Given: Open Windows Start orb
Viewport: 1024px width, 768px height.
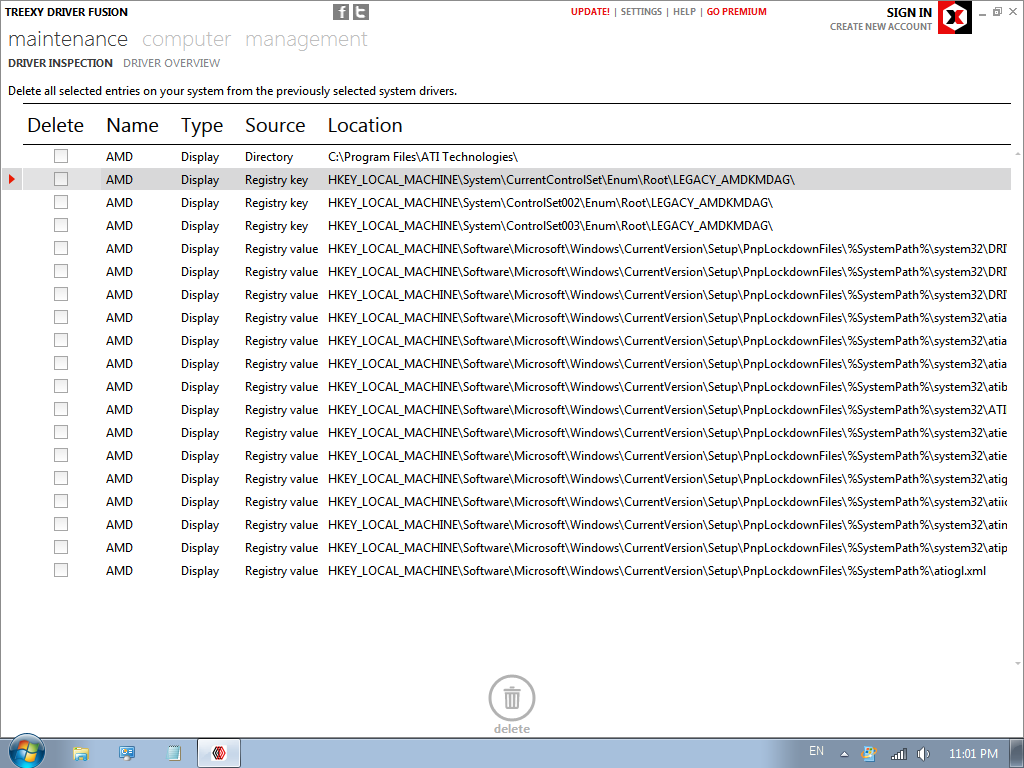Looking at the screenshot, I should pyautogui.click(x=27, y=751).
